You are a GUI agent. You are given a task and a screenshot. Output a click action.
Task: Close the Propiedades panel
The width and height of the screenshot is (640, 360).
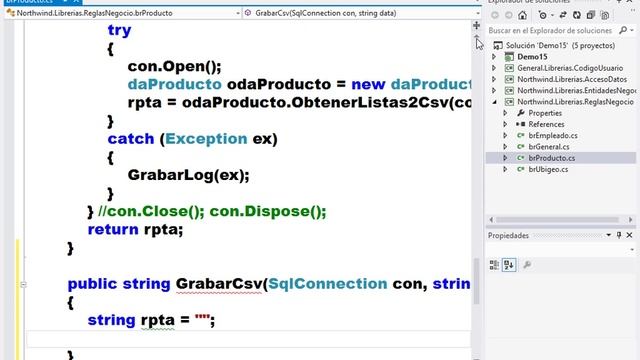629,236
